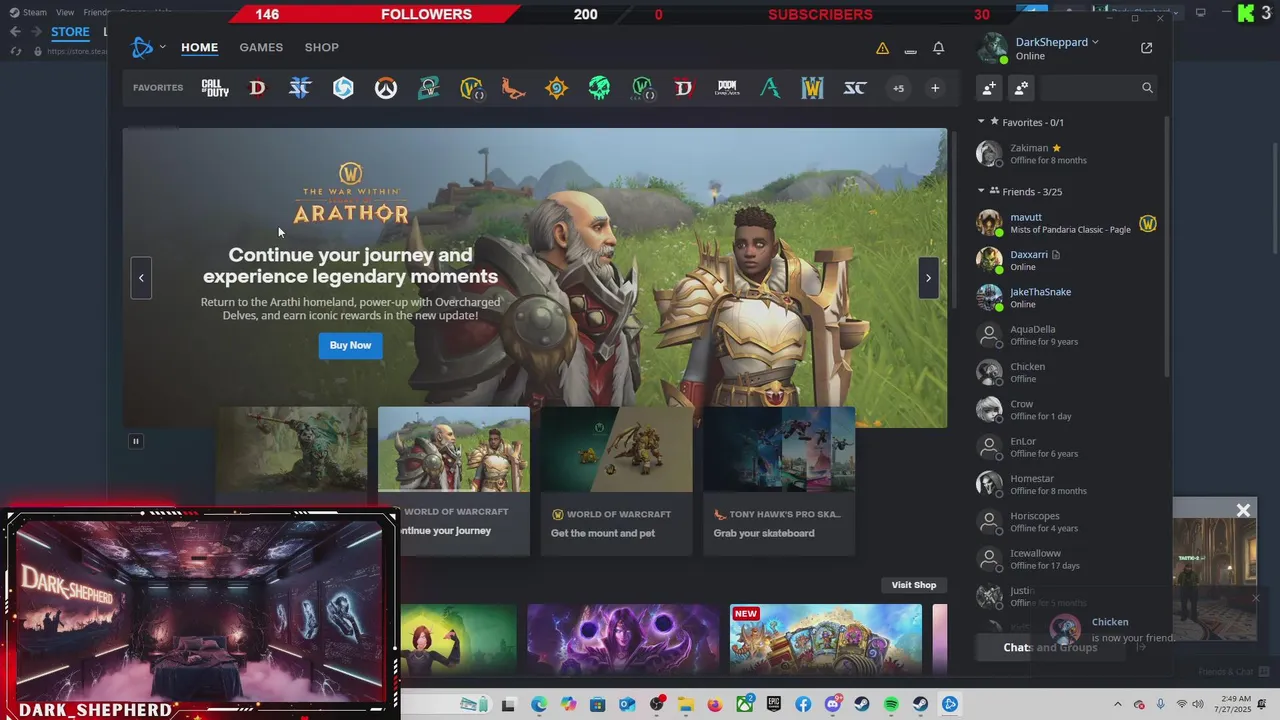Open Spotify from the taskbar

click(891, 705)
